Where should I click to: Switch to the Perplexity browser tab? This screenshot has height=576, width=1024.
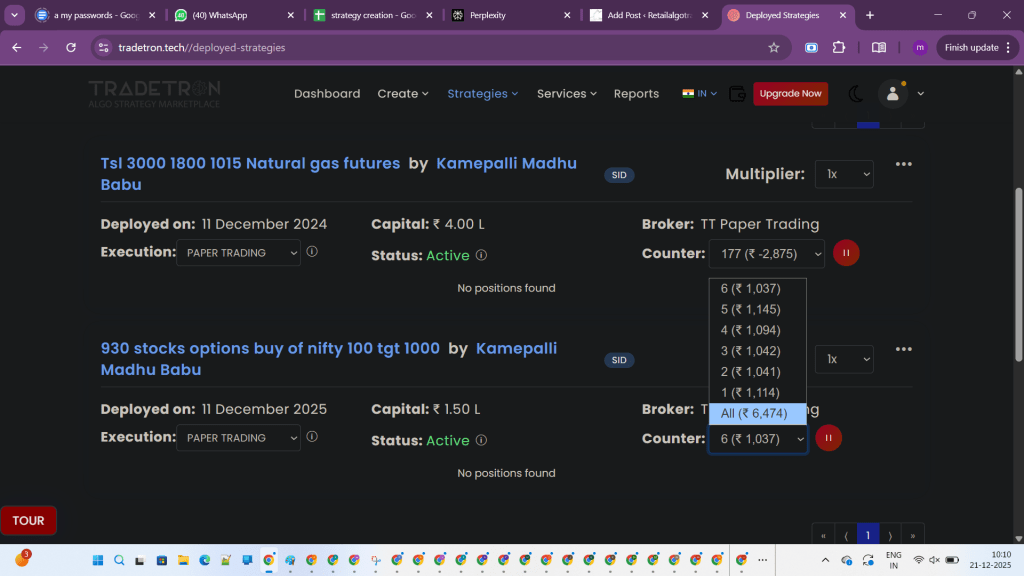pos(510,15)
